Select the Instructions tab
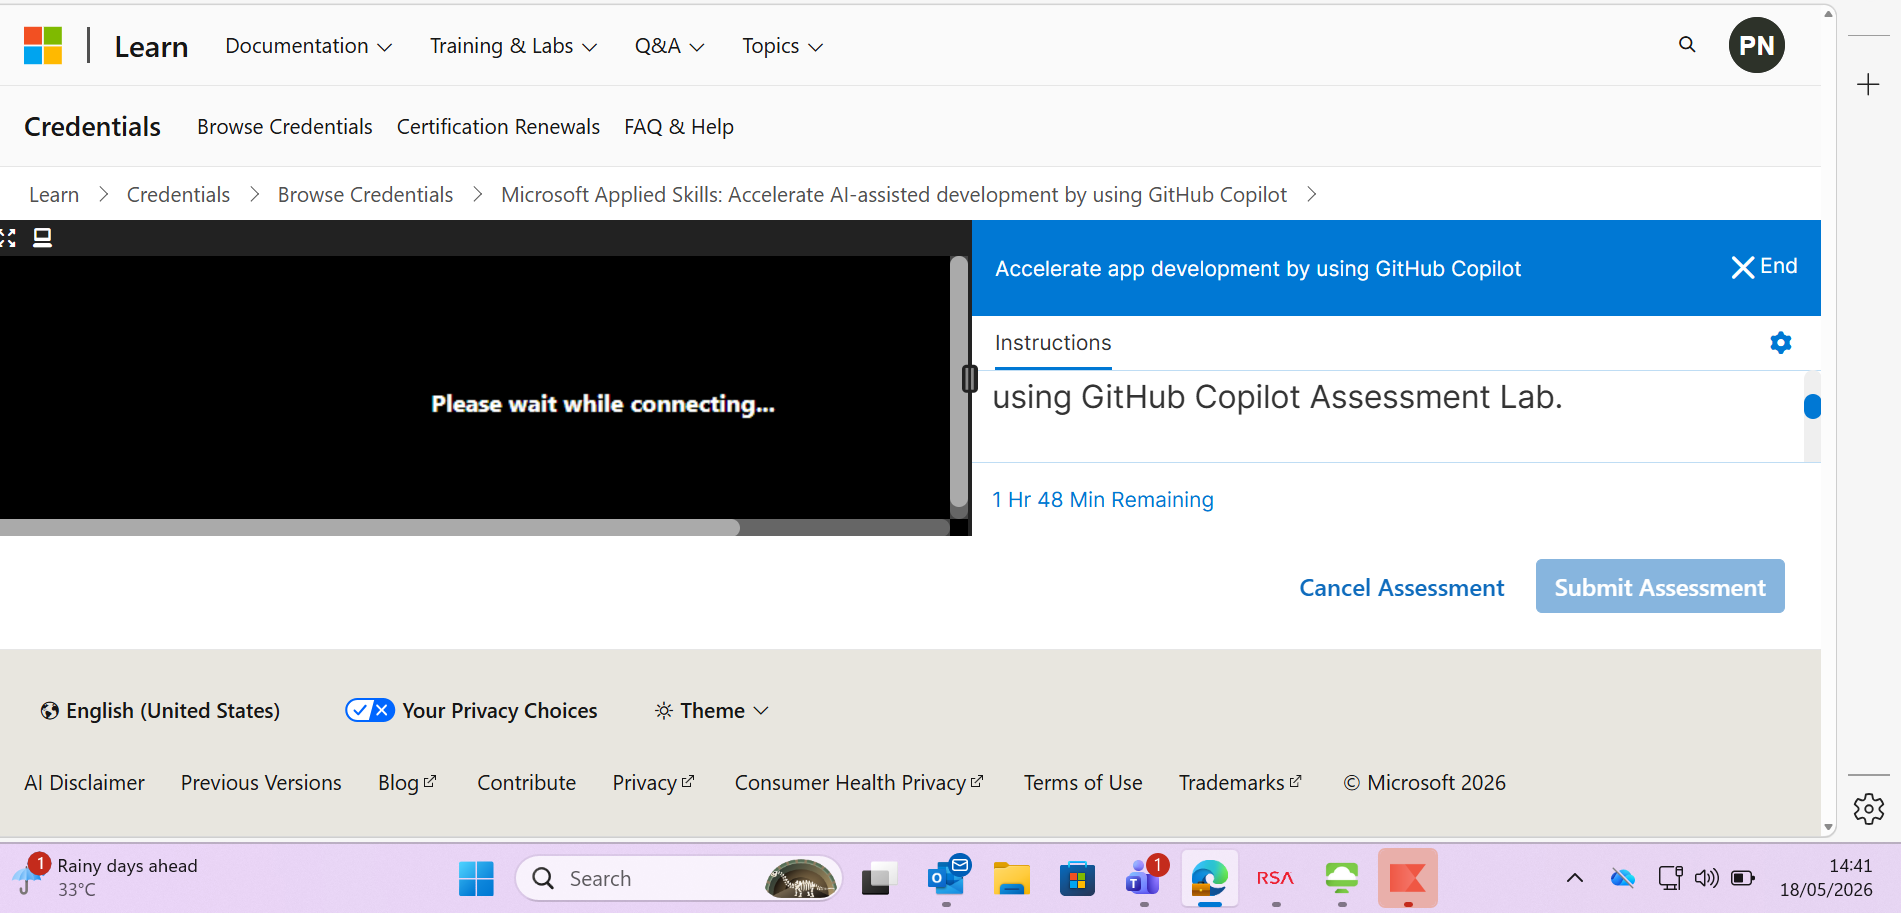 (1053, 343)
